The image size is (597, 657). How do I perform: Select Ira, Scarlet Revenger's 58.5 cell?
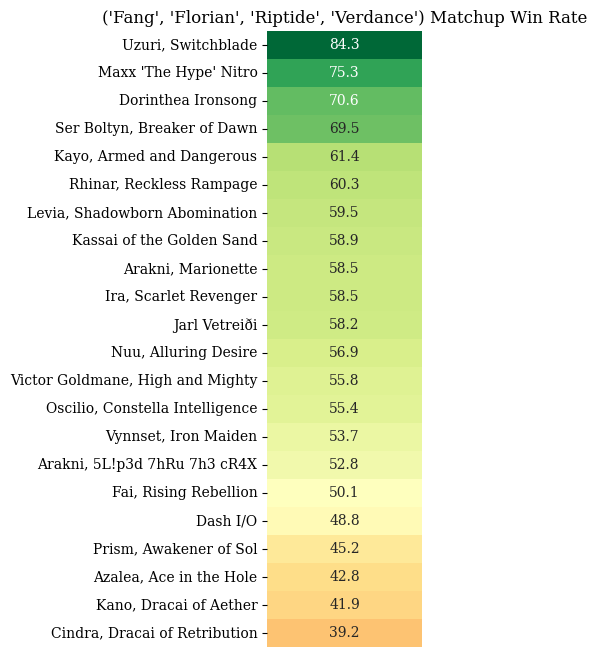pos(344,297)
